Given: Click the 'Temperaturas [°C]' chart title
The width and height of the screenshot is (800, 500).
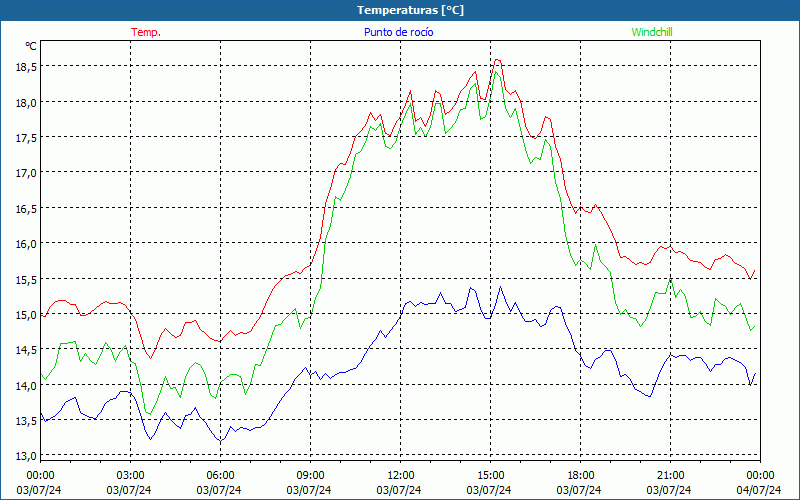Looking at the screenshot, I should coord(410,10).
